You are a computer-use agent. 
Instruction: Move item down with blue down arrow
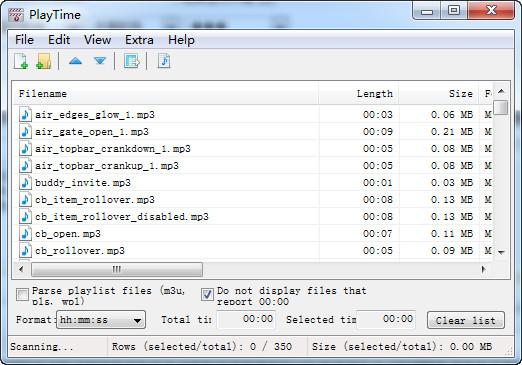tap(100, 61)
